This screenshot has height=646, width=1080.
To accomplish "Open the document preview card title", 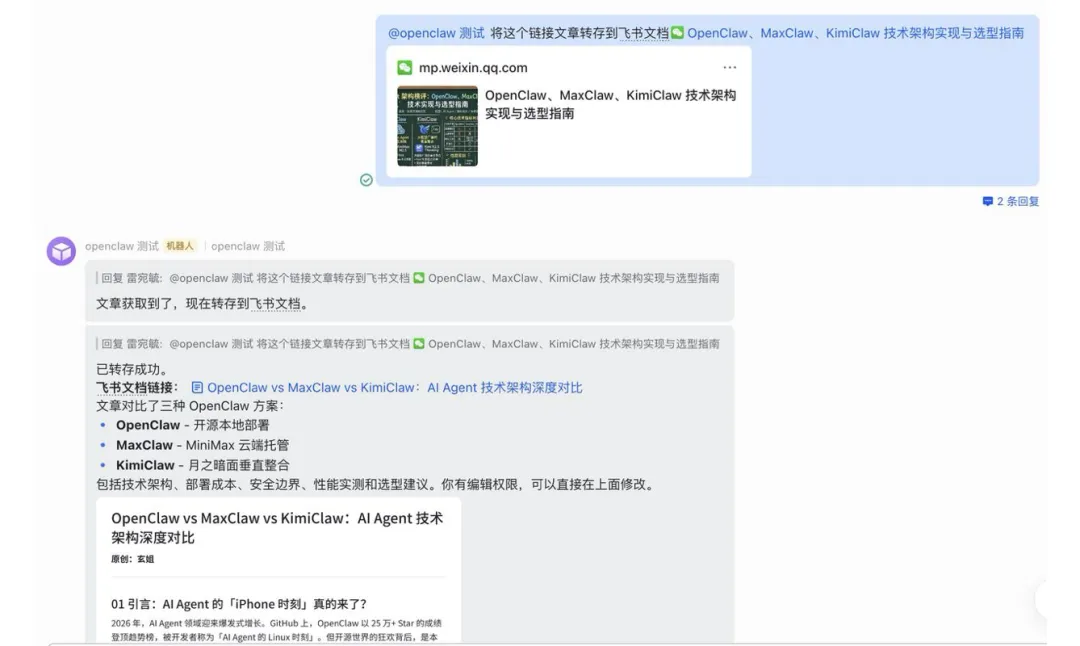I will pos(277,528).
